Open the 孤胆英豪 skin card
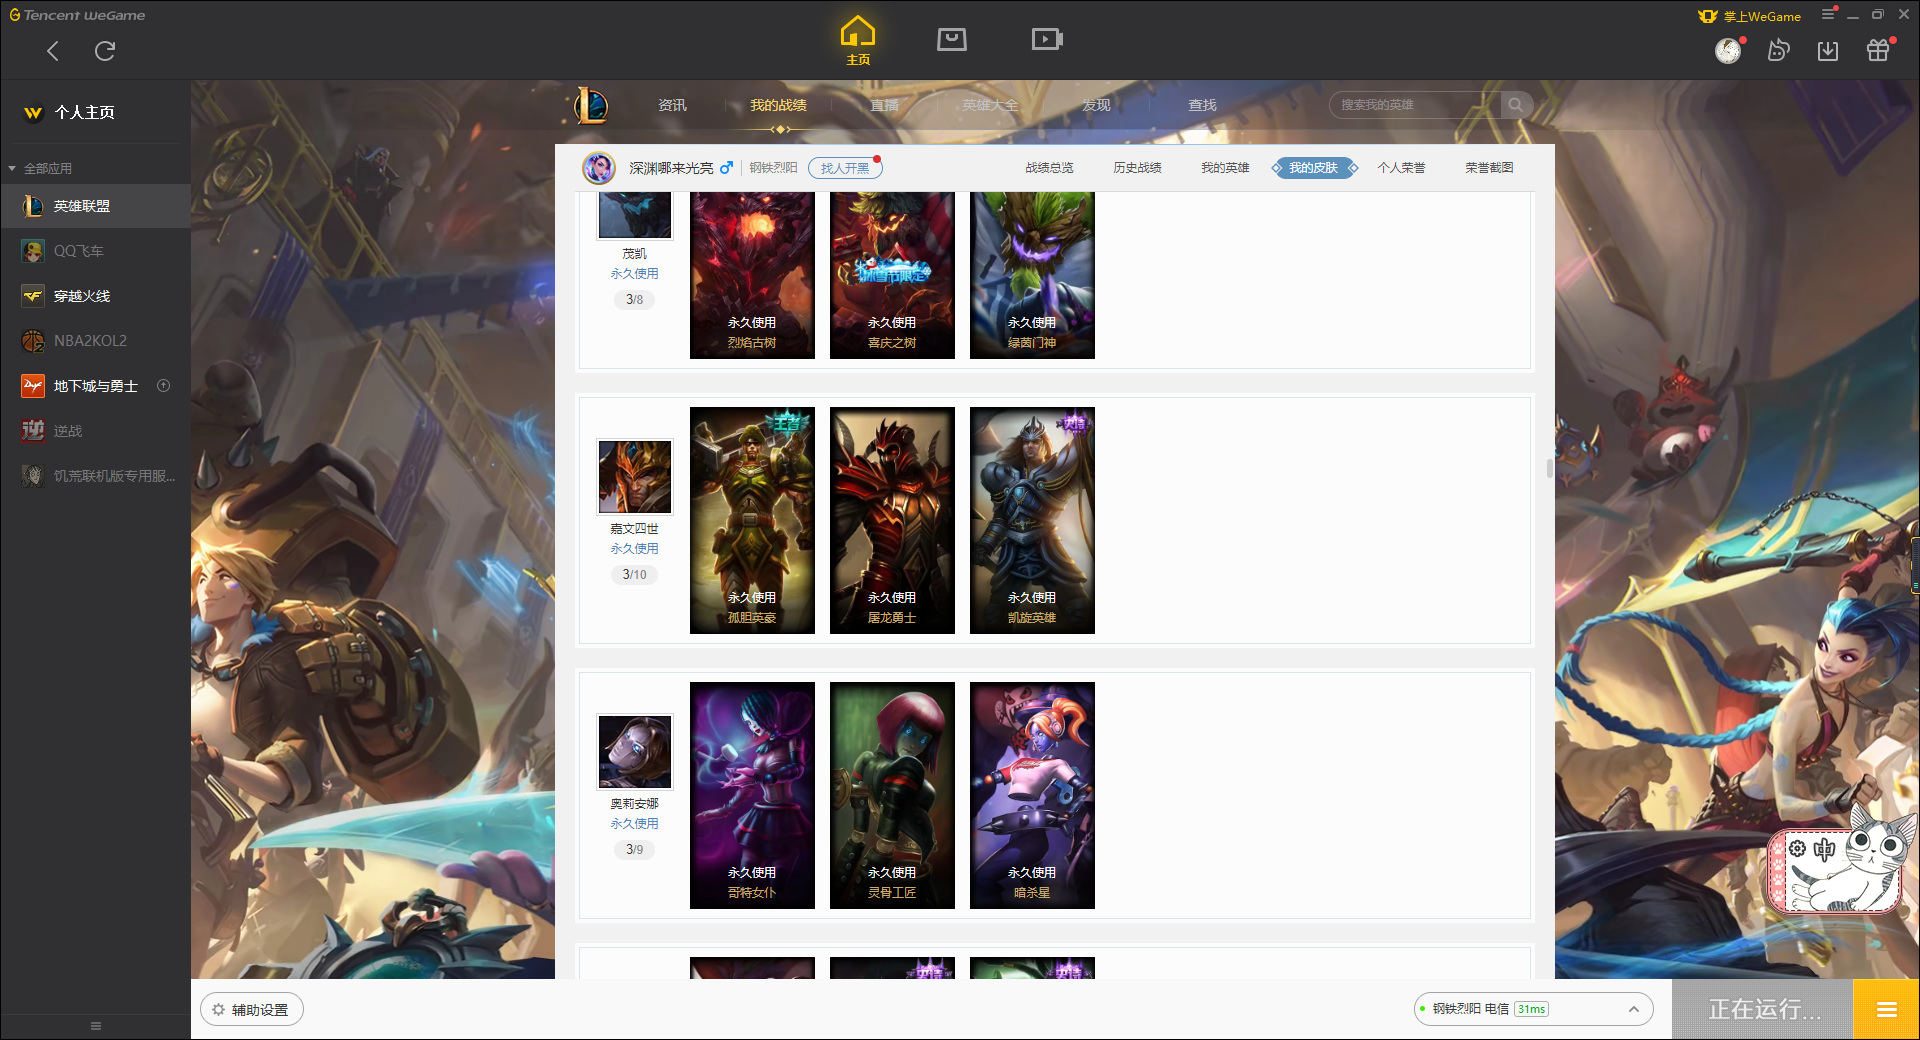Viewport: 1920px width, 1040px height. click(x=752, y=520)
